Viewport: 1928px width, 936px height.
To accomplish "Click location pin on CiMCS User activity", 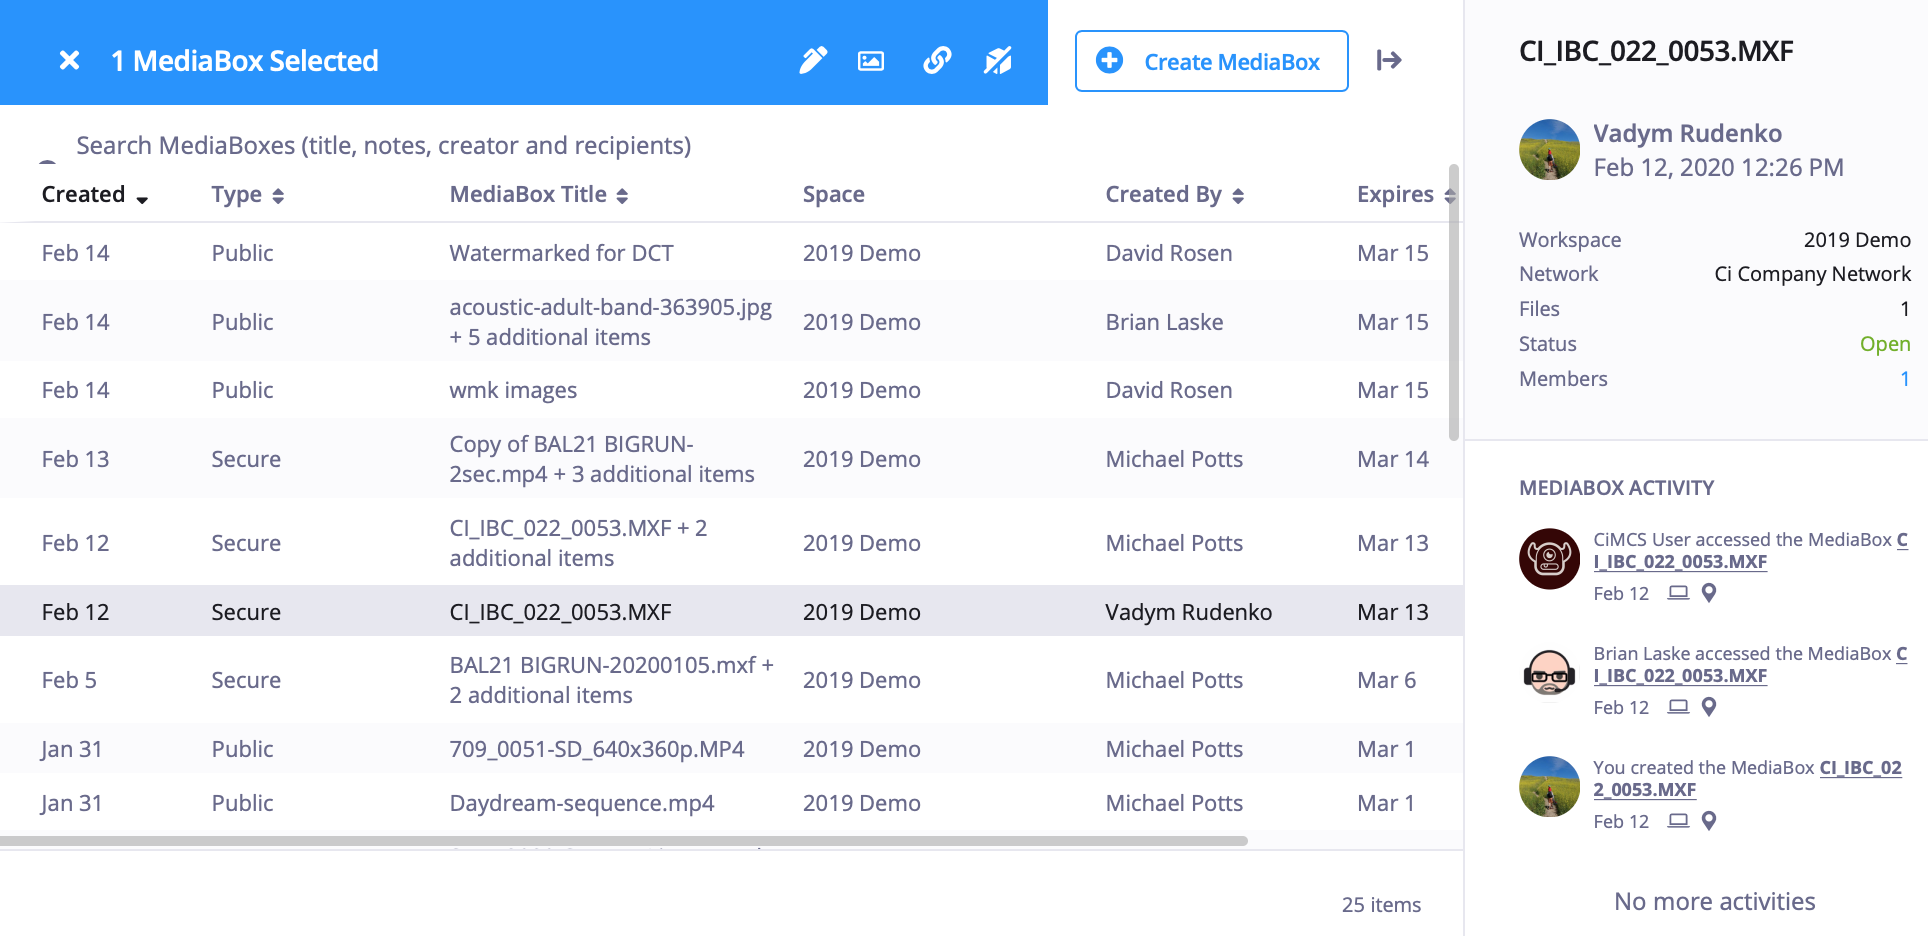I will [x=1709, y=593].
